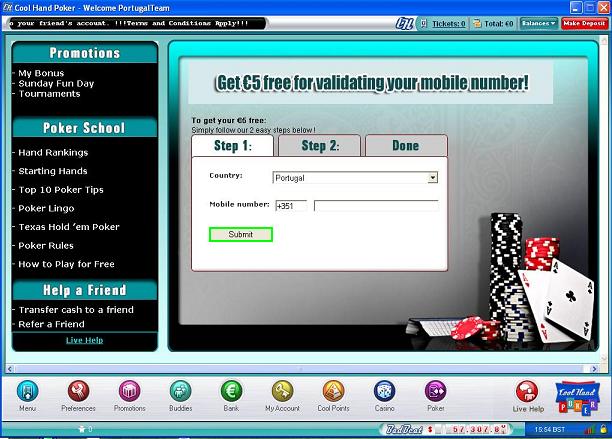Image resolution: width=612 pixels, height=439 pixels.
Task: Open Poker Rules page
Action: (x=46, y=245)
